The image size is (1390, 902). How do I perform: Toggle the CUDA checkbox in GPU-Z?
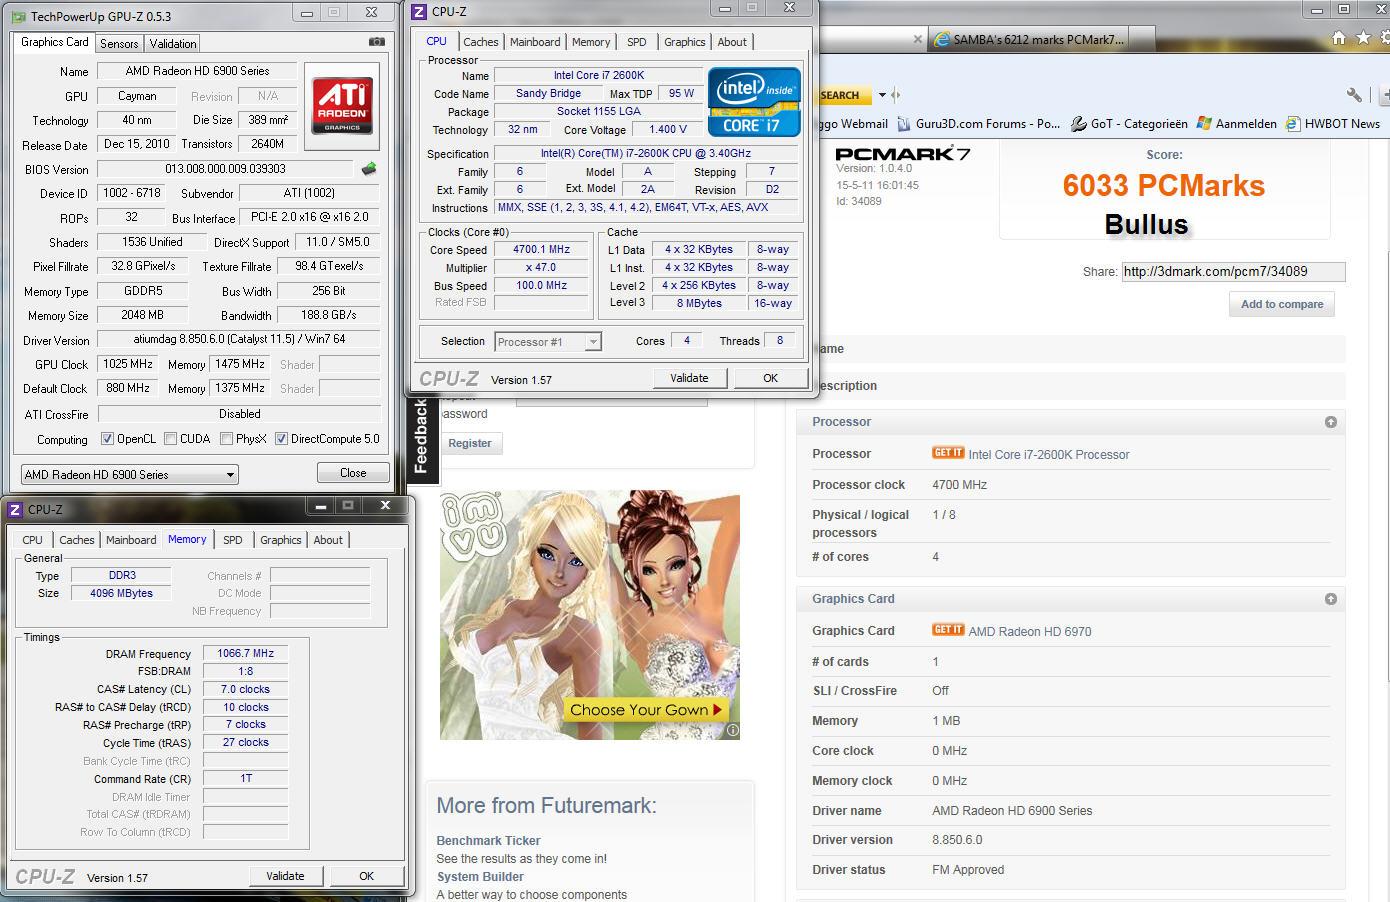[x=171, y=439]
